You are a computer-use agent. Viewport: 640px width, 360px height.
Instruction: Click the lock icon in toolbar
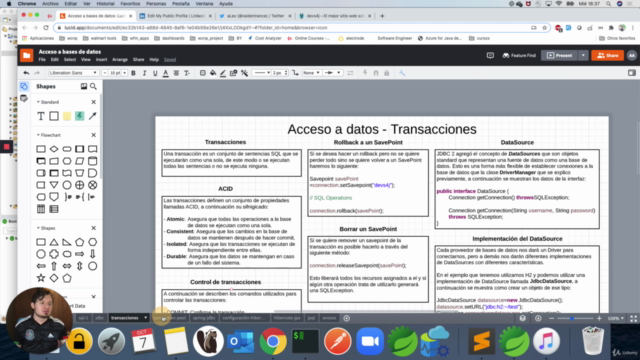pyautogui.click(x=386, y=73)
